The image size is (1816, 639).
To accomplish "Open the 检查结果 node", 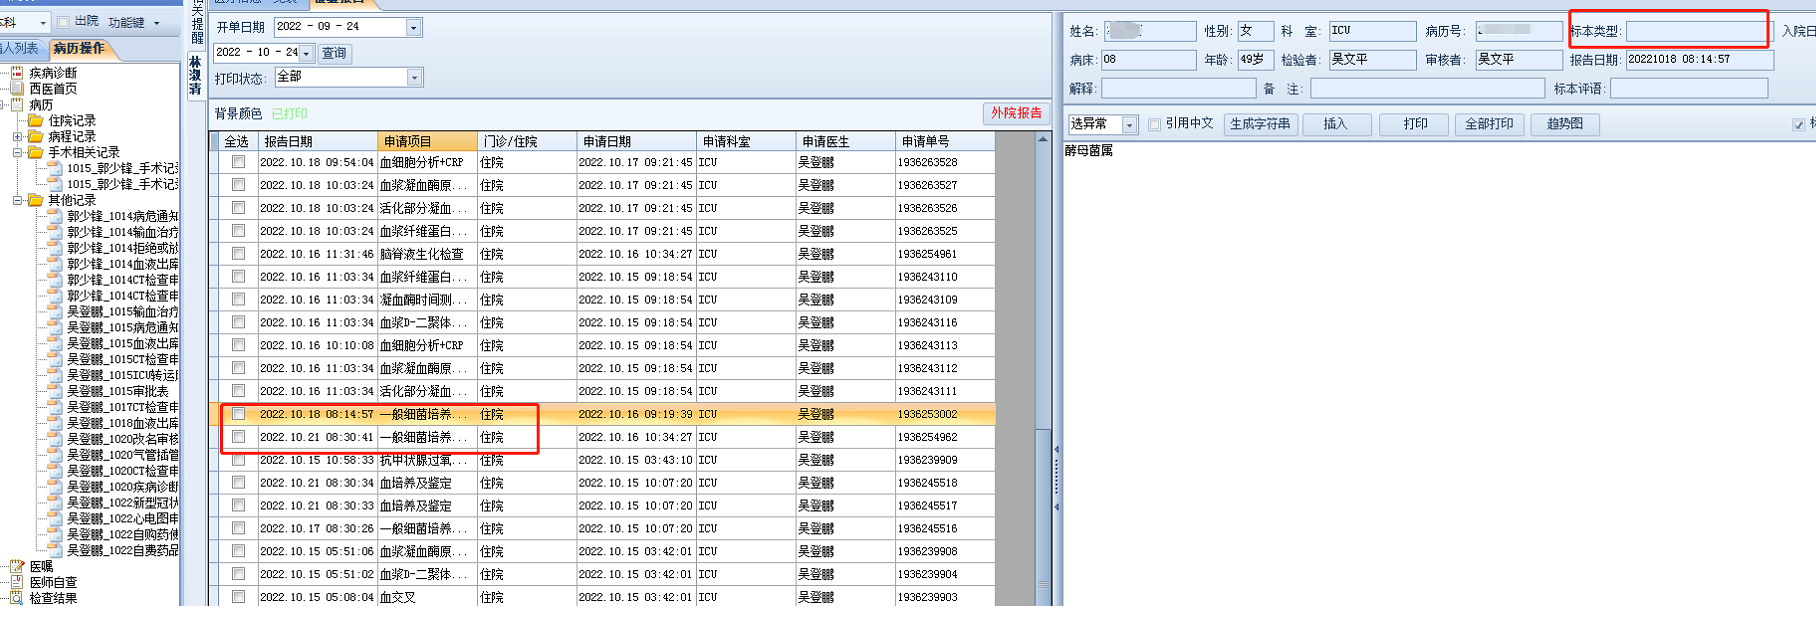I will 53,599.
